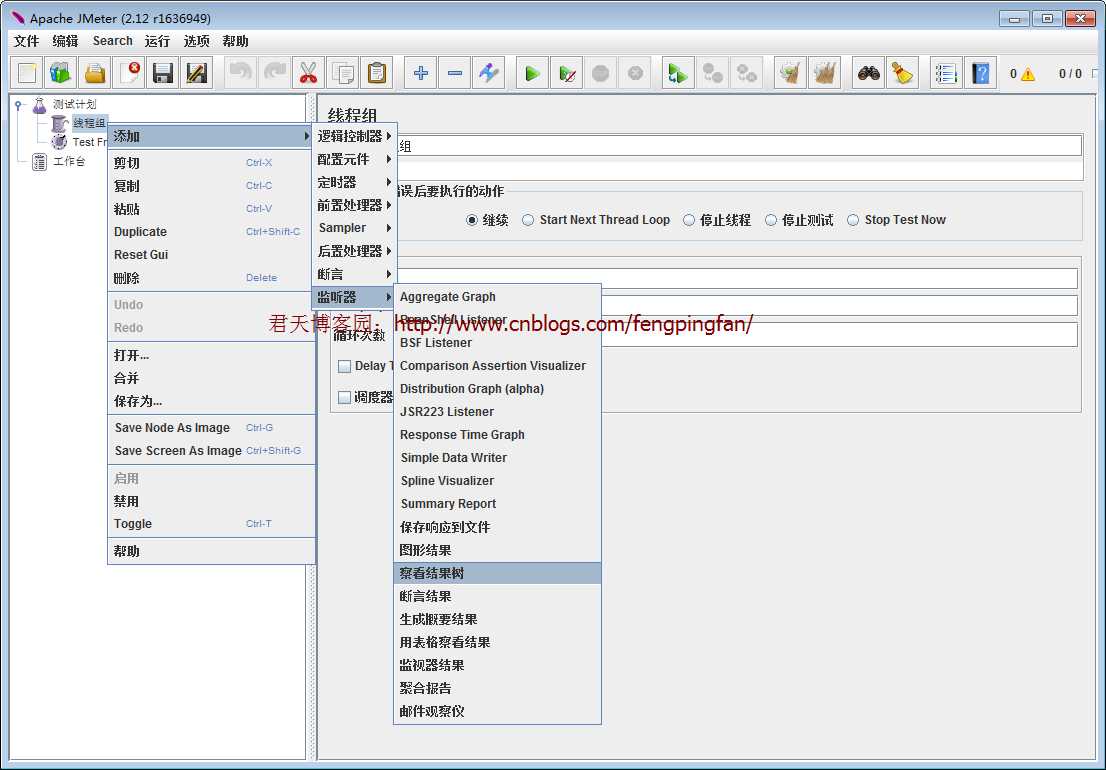Screen dimensions: 1106x770
Task: Click Save Node As Image entry
Action: click(x=211, y=427)
